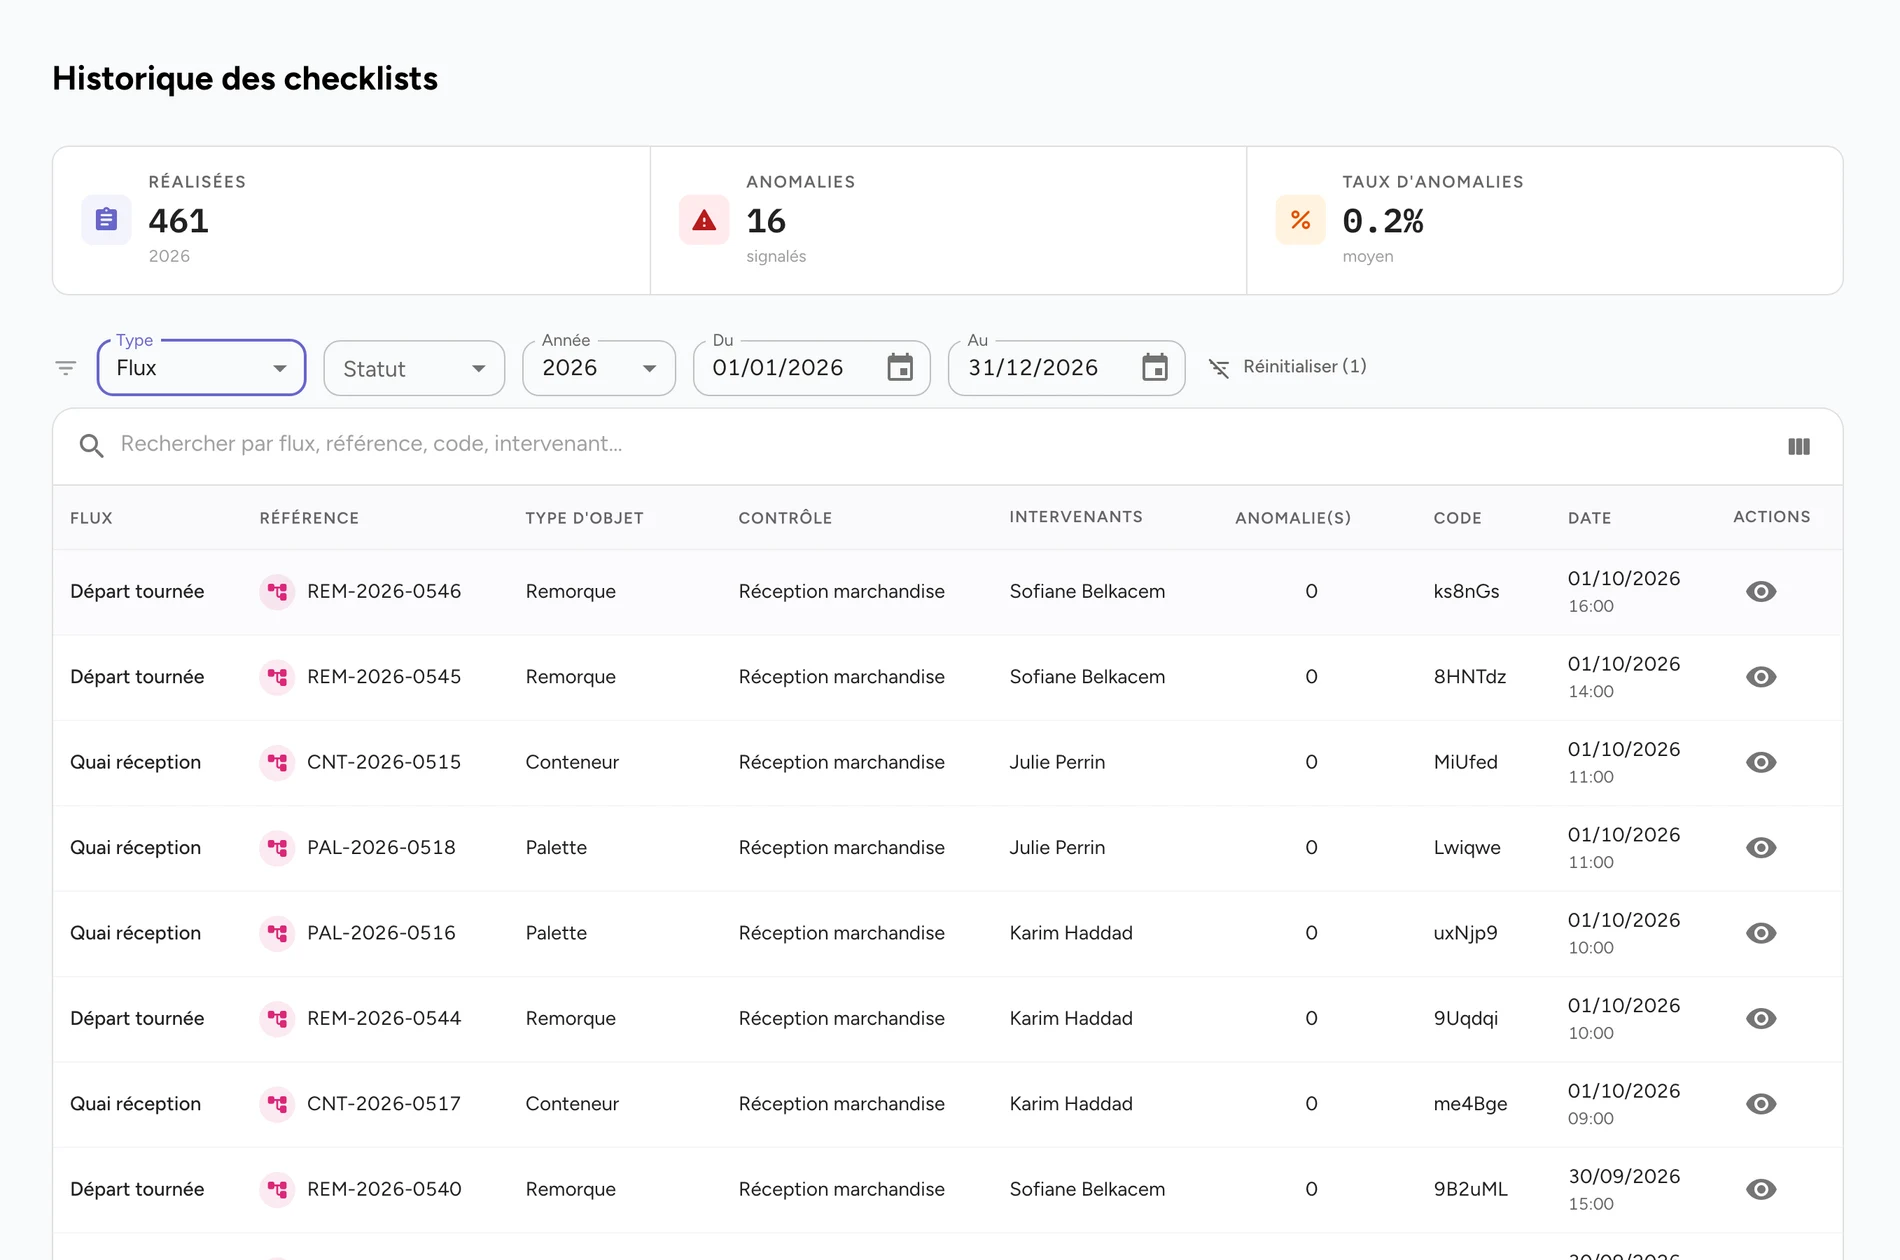Sort by the FLUX column header
The width and height of the screenshot is (1900, 1260).
click(91, 518)
